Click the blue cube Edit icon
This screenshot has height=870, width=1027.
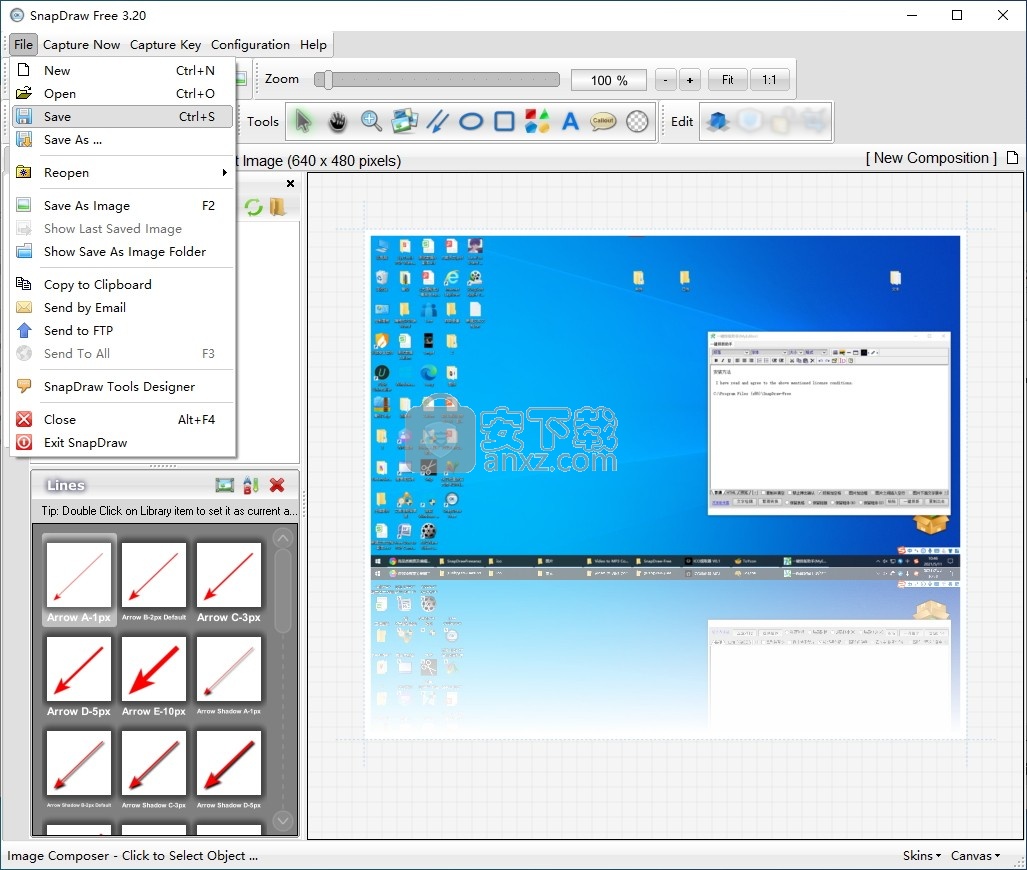click(719, 121)
